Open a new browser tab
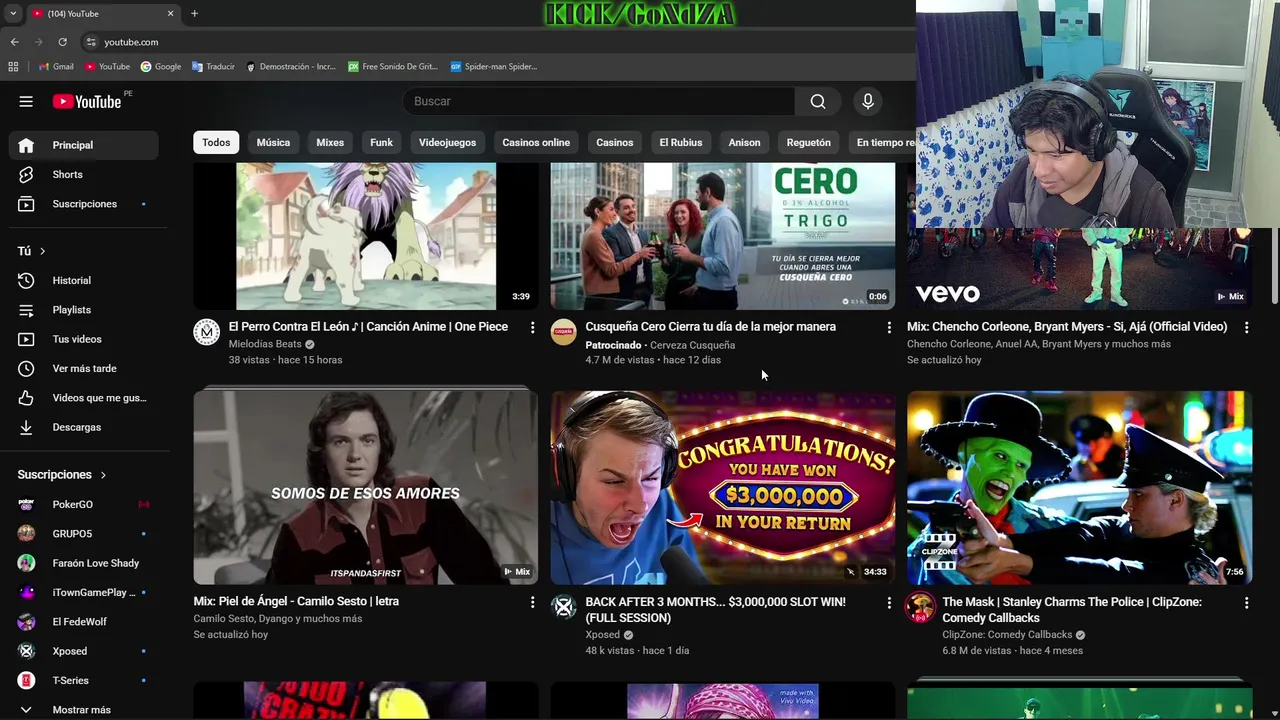1280x720 pixels. [194, 13]
